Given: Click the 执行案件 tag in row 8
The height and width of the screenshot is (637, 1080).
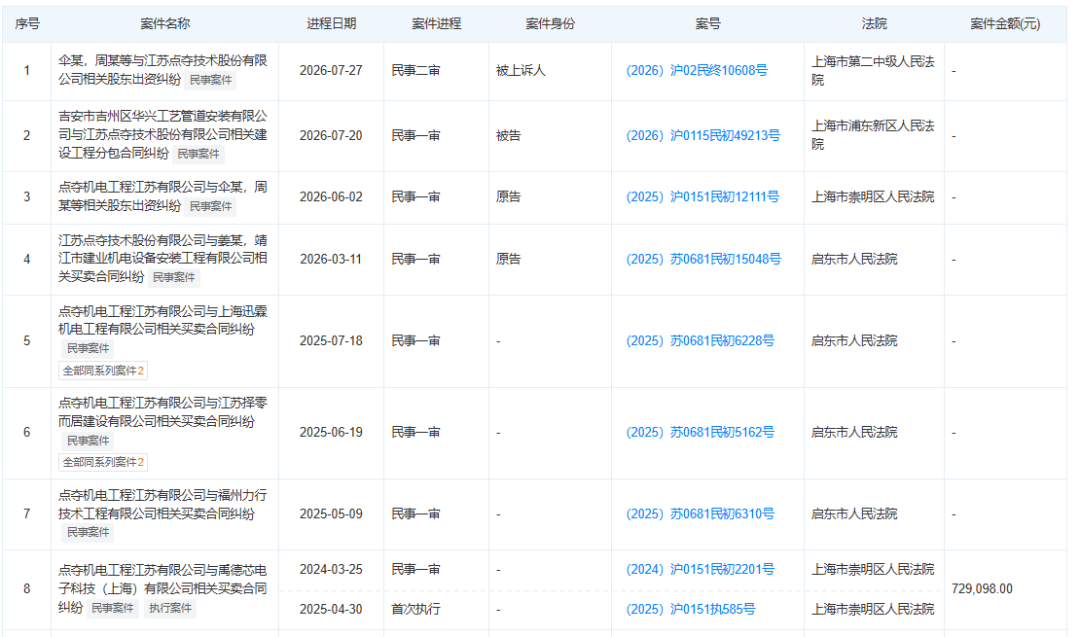Looking at the screenshot, I should 170,608.
